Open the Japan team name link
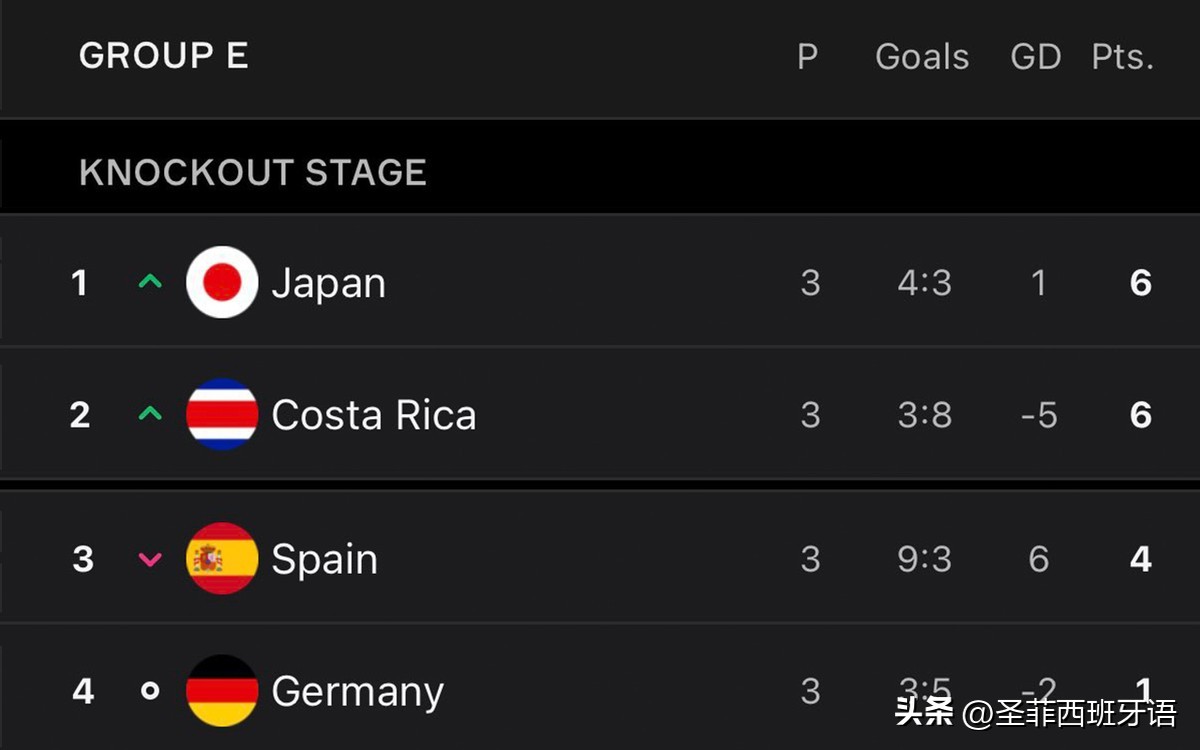This screenshot has height=750, width=1200. coord(329,284)
